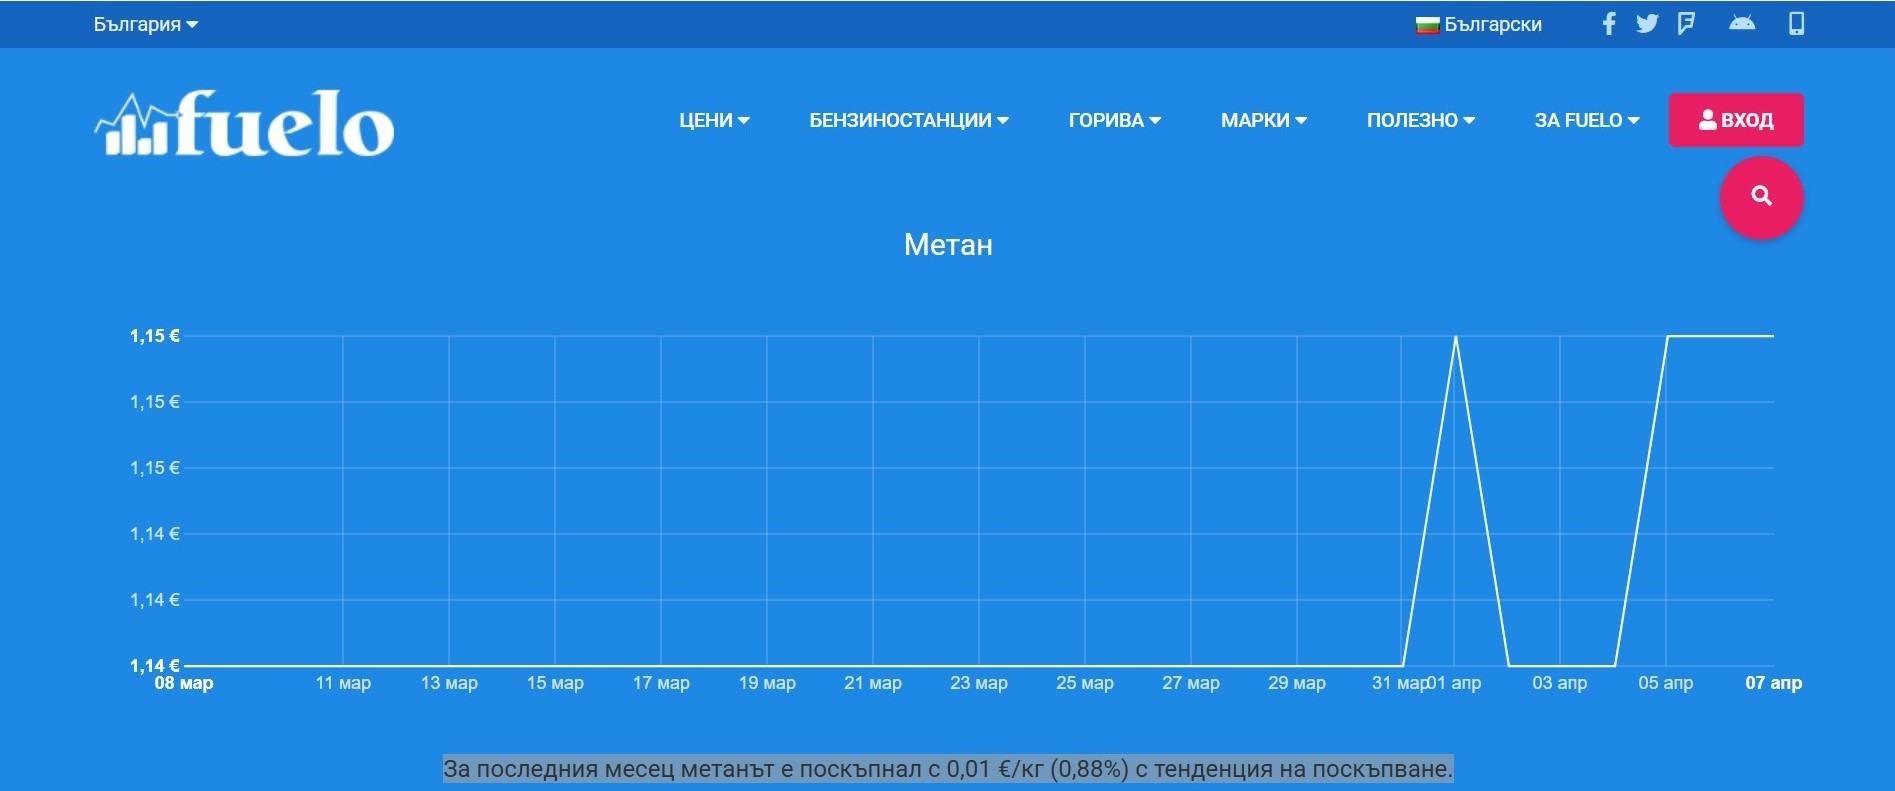The height and width of the screenshot is (791, 1895).
Task: Click the ВХОД login button
Action: [1736, 120]
